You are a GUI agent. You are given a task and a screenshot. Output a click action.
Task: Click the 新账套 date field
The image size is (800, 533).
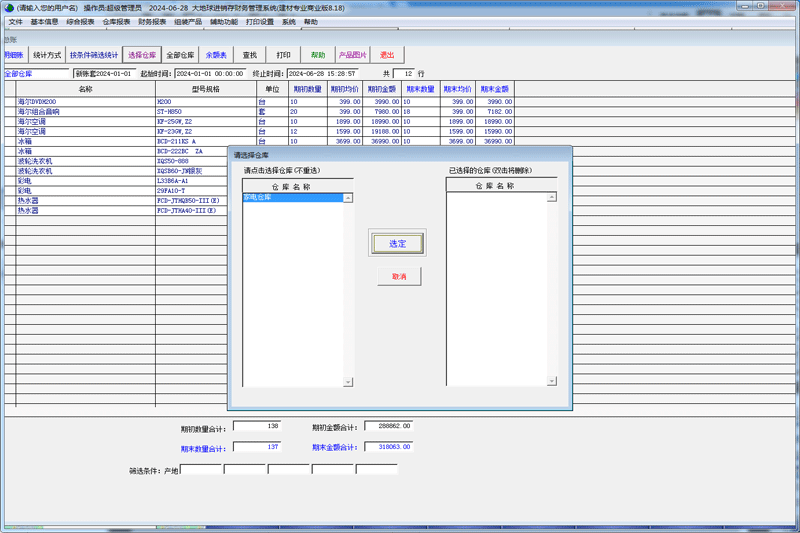click(x=105, y=74)
